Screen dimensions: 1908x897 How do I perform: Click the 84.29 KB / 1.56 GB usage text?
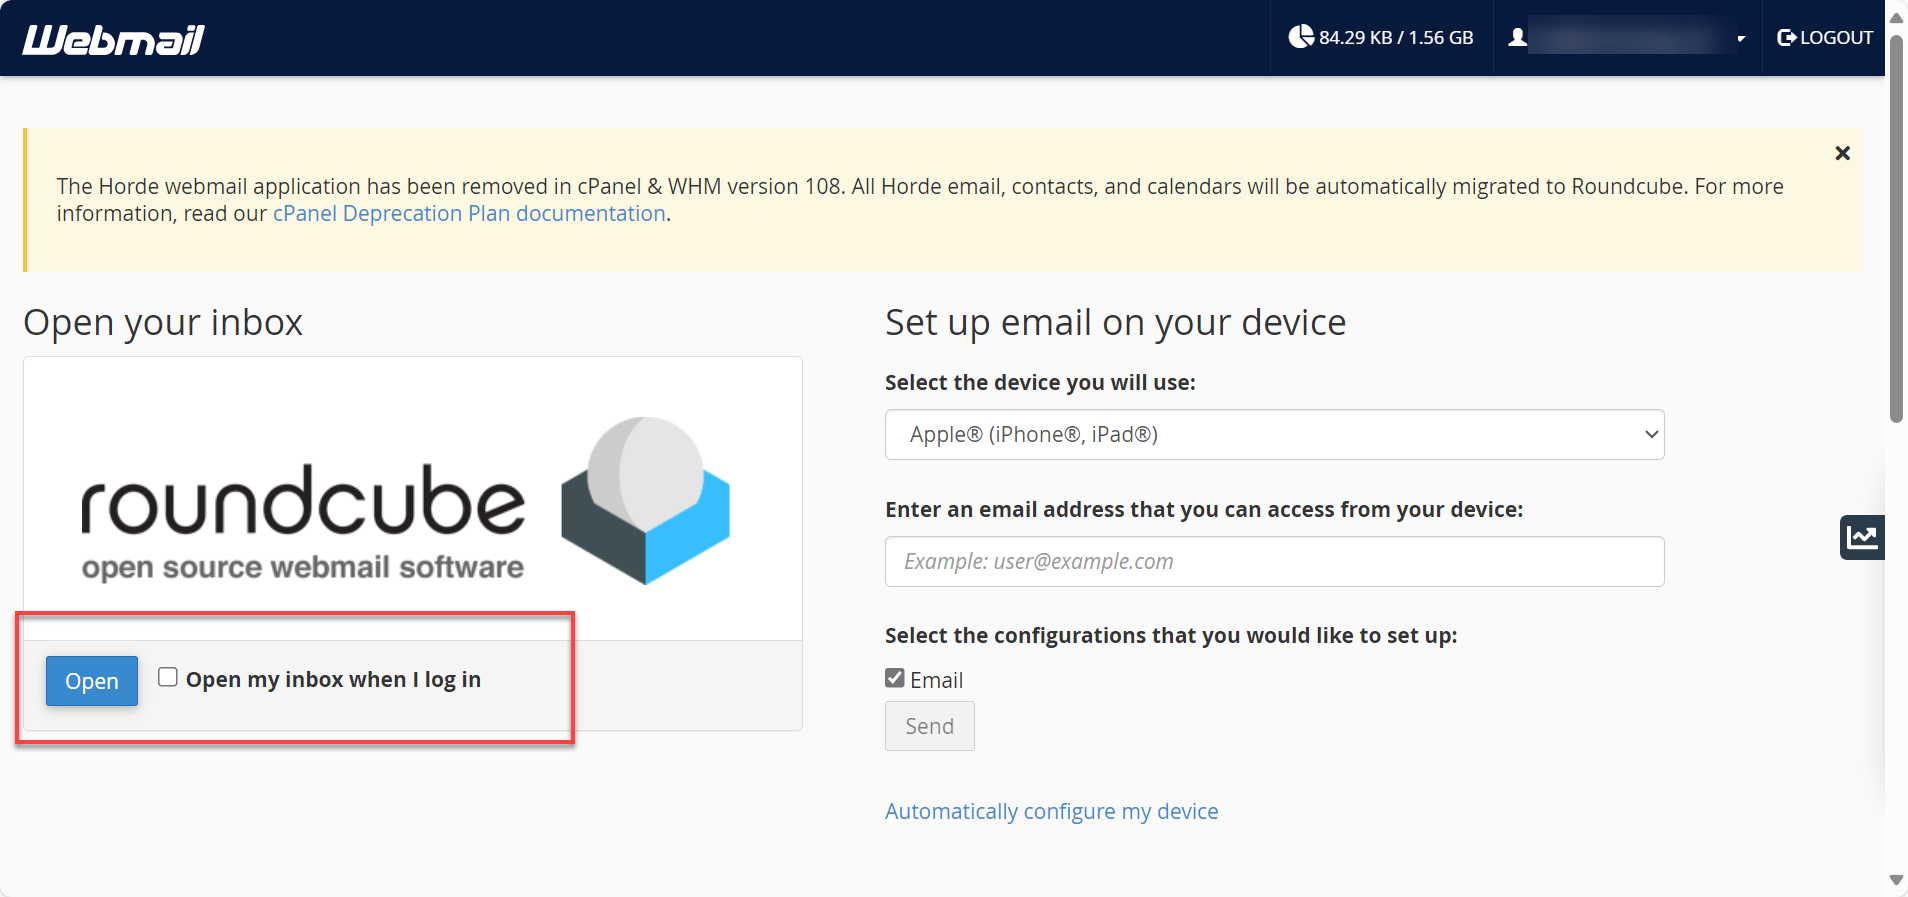tap(1396, 38)
